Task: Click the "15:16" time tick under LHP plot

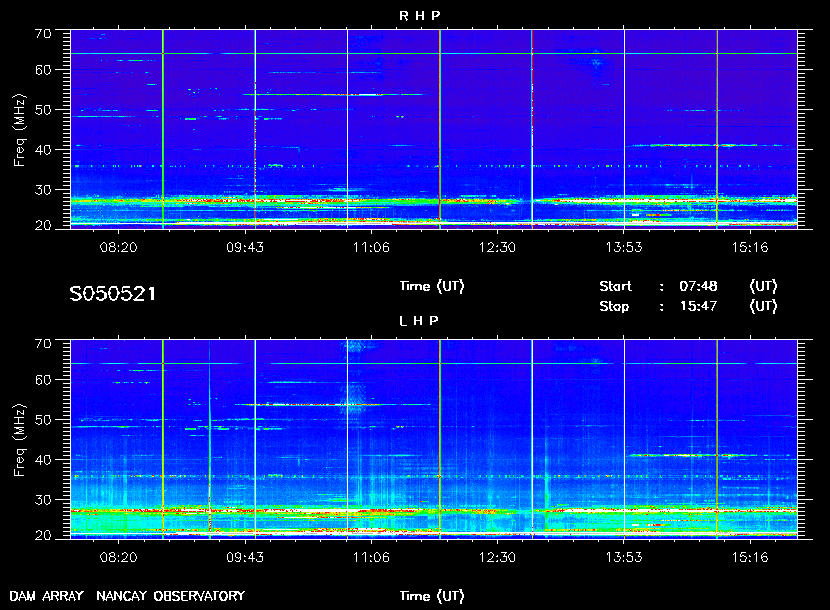Action: (x=750, y=557)
